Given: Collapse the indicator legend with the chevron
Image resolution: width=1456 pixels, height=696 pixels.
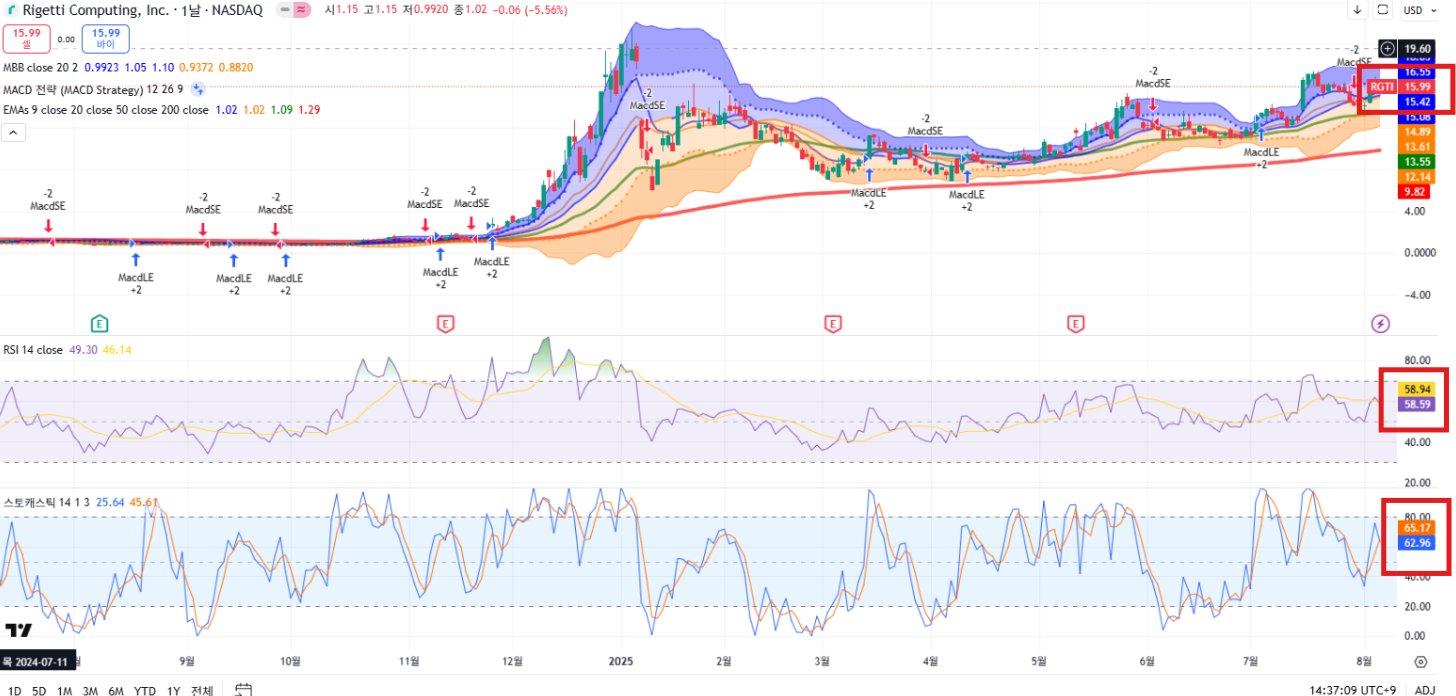Looking at the screenshot, I should pyautogui.click(x=13, y=132).
